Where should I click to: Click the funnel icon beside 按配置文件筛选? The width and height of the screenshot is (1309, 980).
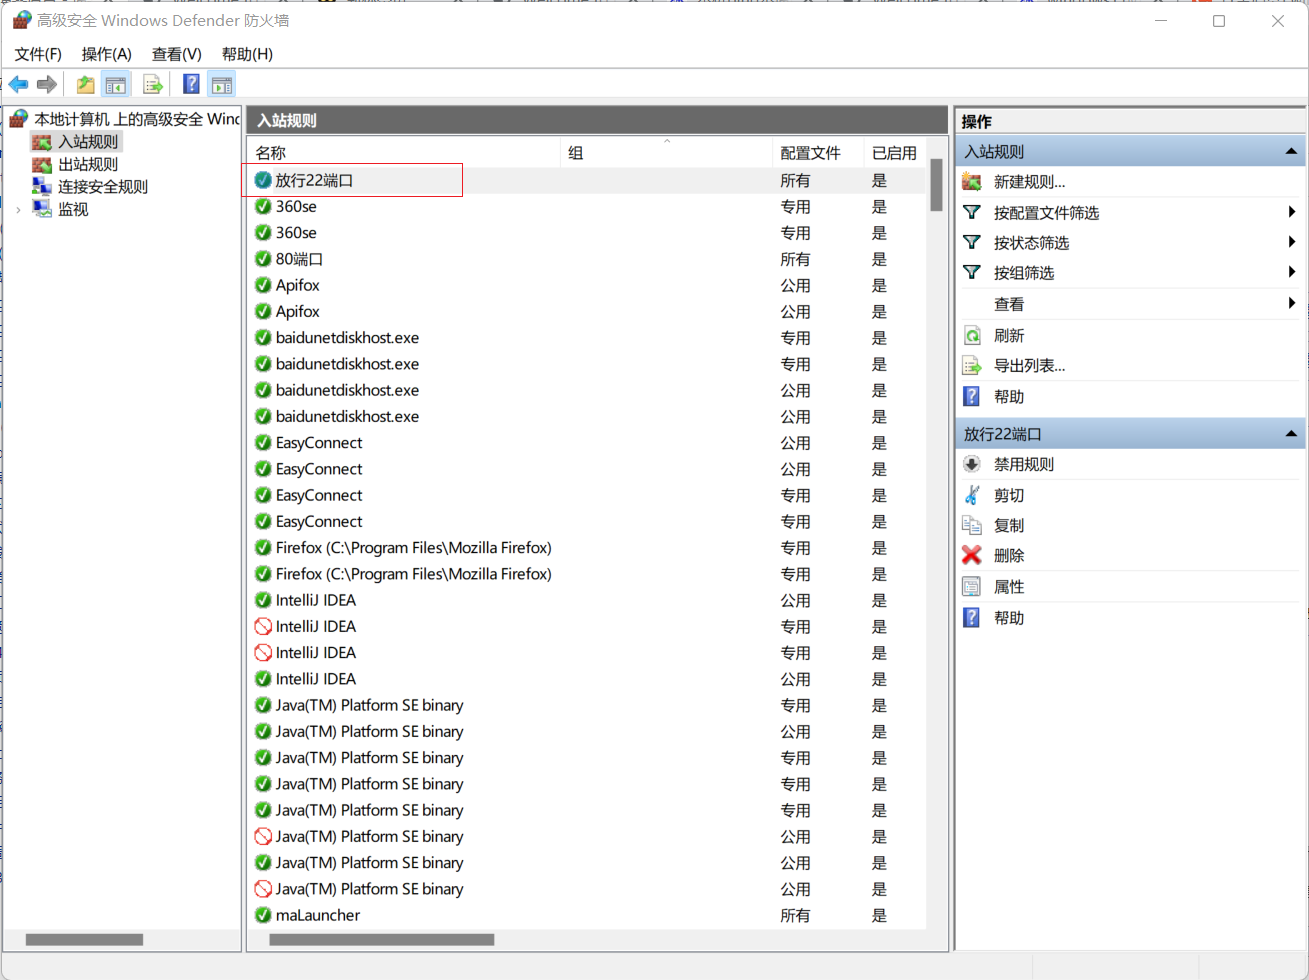coord(972,212)
